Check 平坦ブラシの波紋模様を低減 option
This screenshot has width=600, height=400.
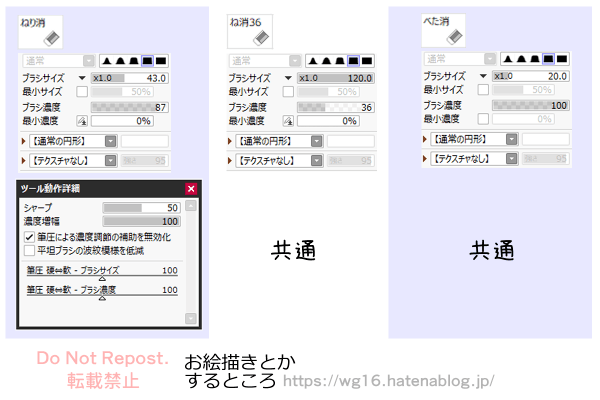coord(29,251)
